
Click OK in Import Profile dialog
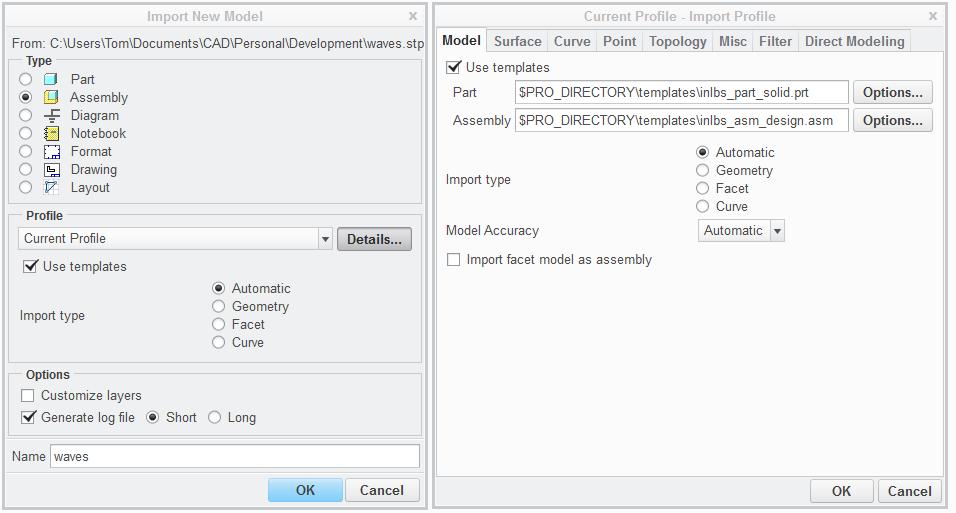tap(841, 491)
